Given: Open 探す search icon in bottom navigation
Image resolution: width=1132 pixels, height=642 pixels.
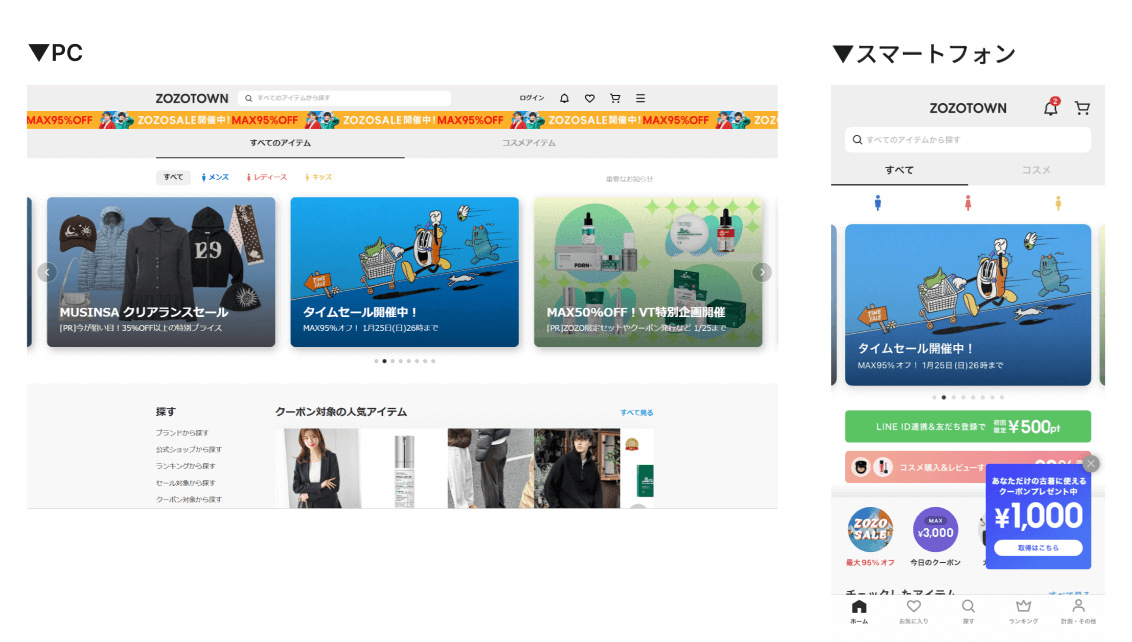Looking at the screenshot, I should tap(968, 610).
